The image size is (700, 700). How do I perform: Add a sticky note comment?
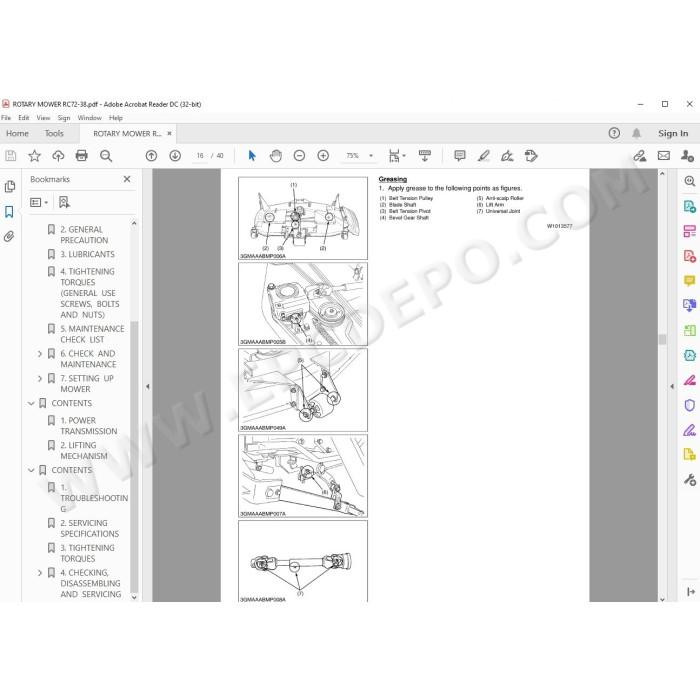pyautogui.click(x=460, y=156)
